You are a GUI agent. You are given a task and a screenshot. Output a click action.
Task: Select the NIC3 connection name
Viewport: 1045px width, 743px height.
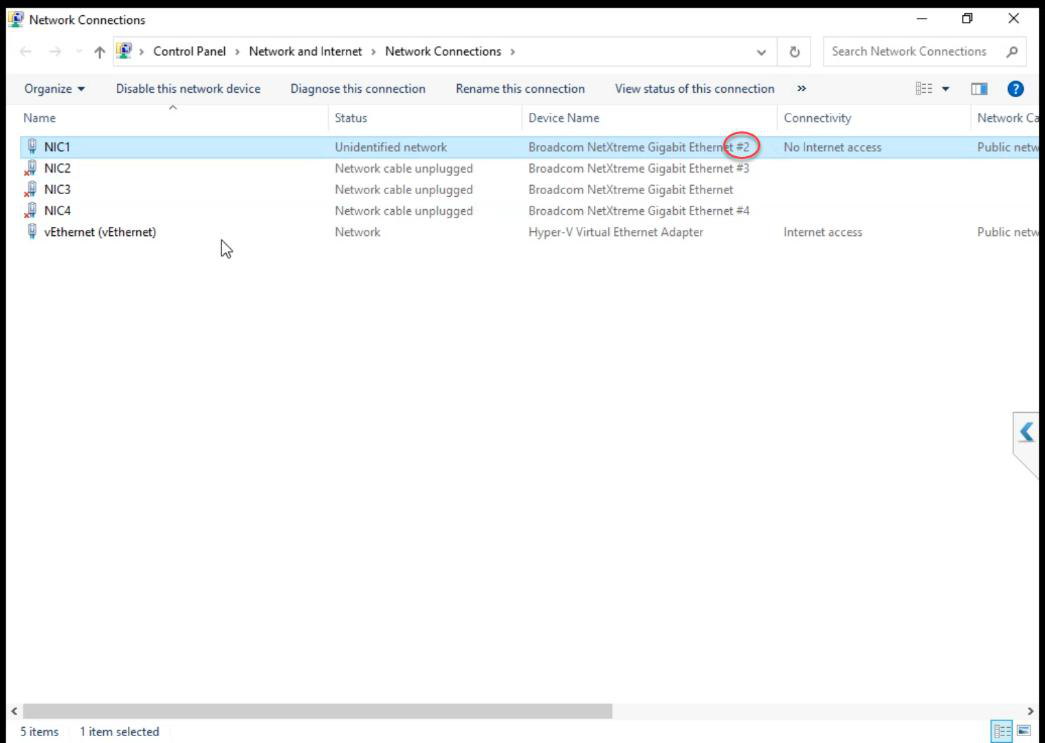tap(57, 189)
